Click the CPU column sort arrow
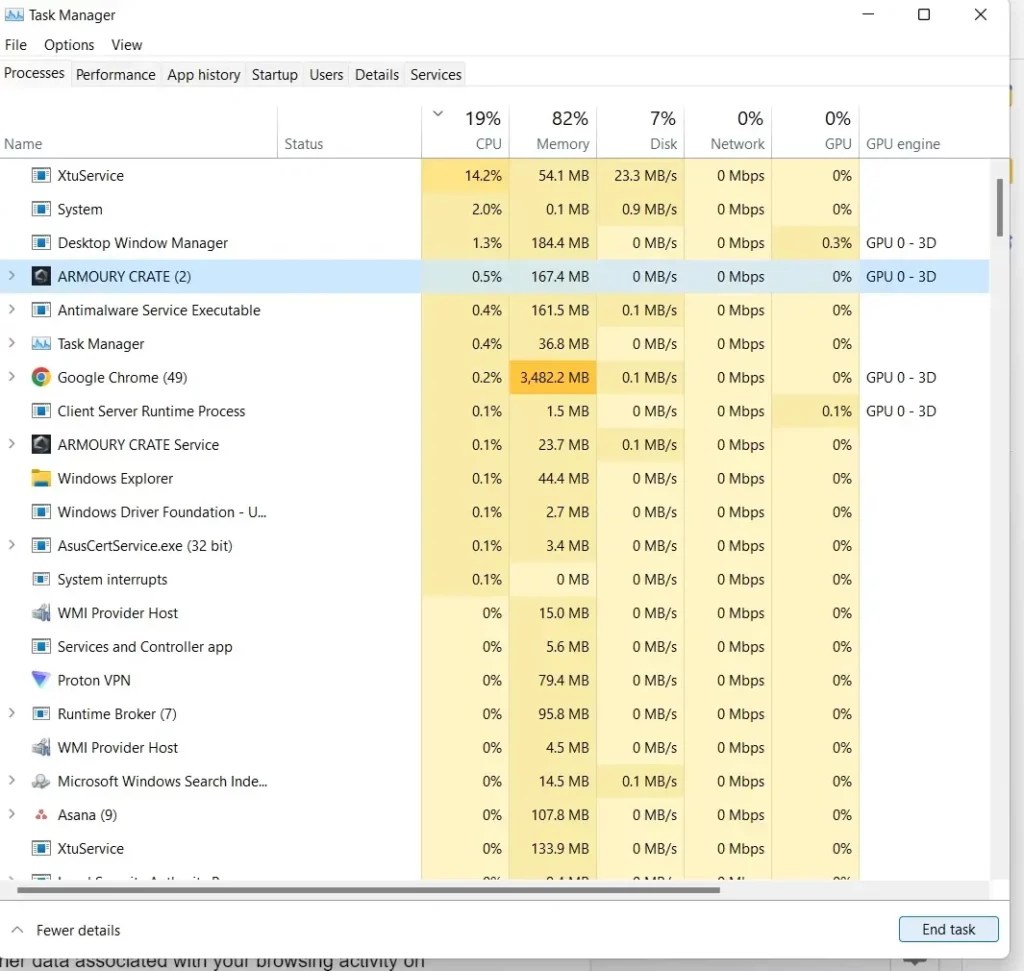 coord(437,114)
